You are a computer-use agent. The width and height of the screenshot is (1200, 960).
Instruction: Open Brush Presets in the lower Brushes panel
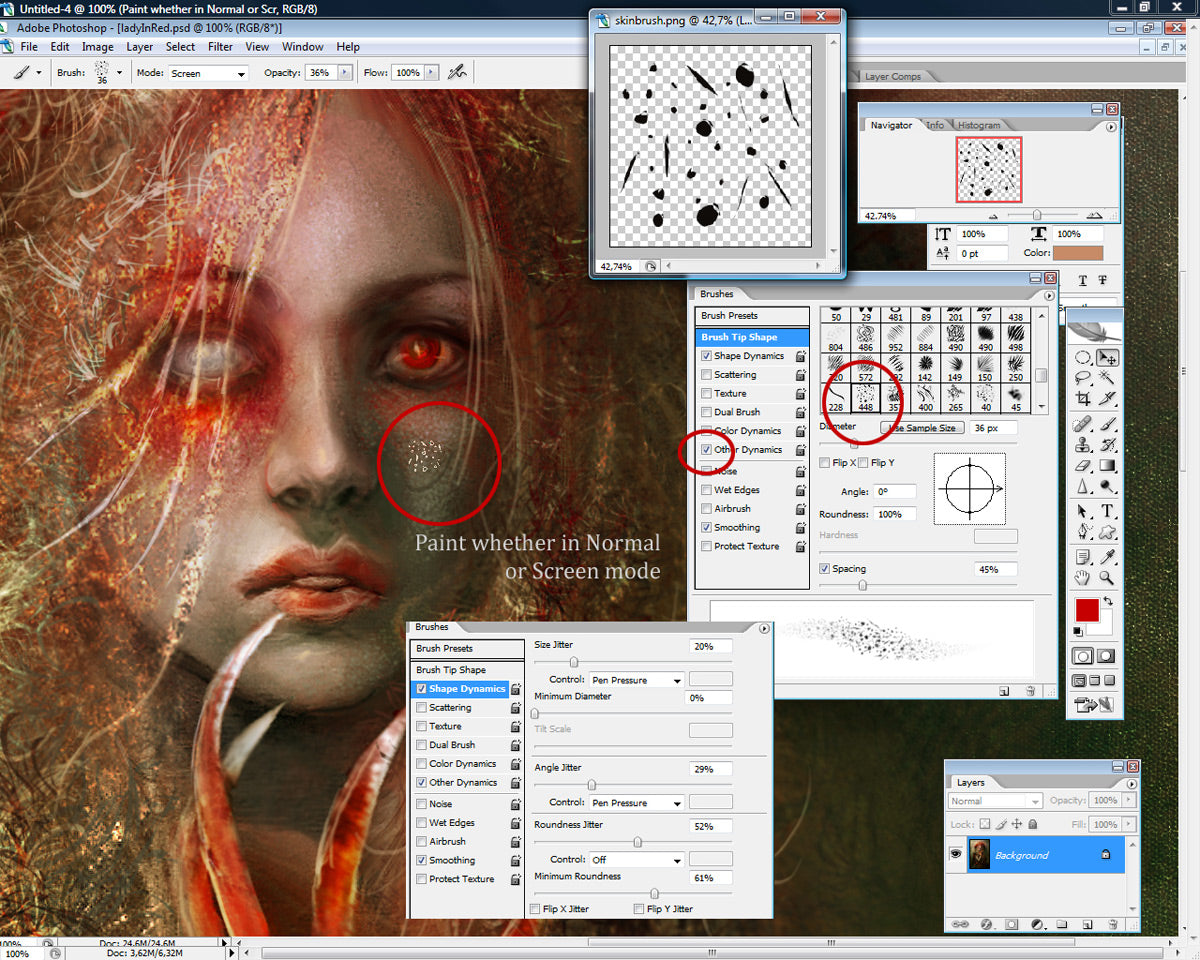point(444,649)
